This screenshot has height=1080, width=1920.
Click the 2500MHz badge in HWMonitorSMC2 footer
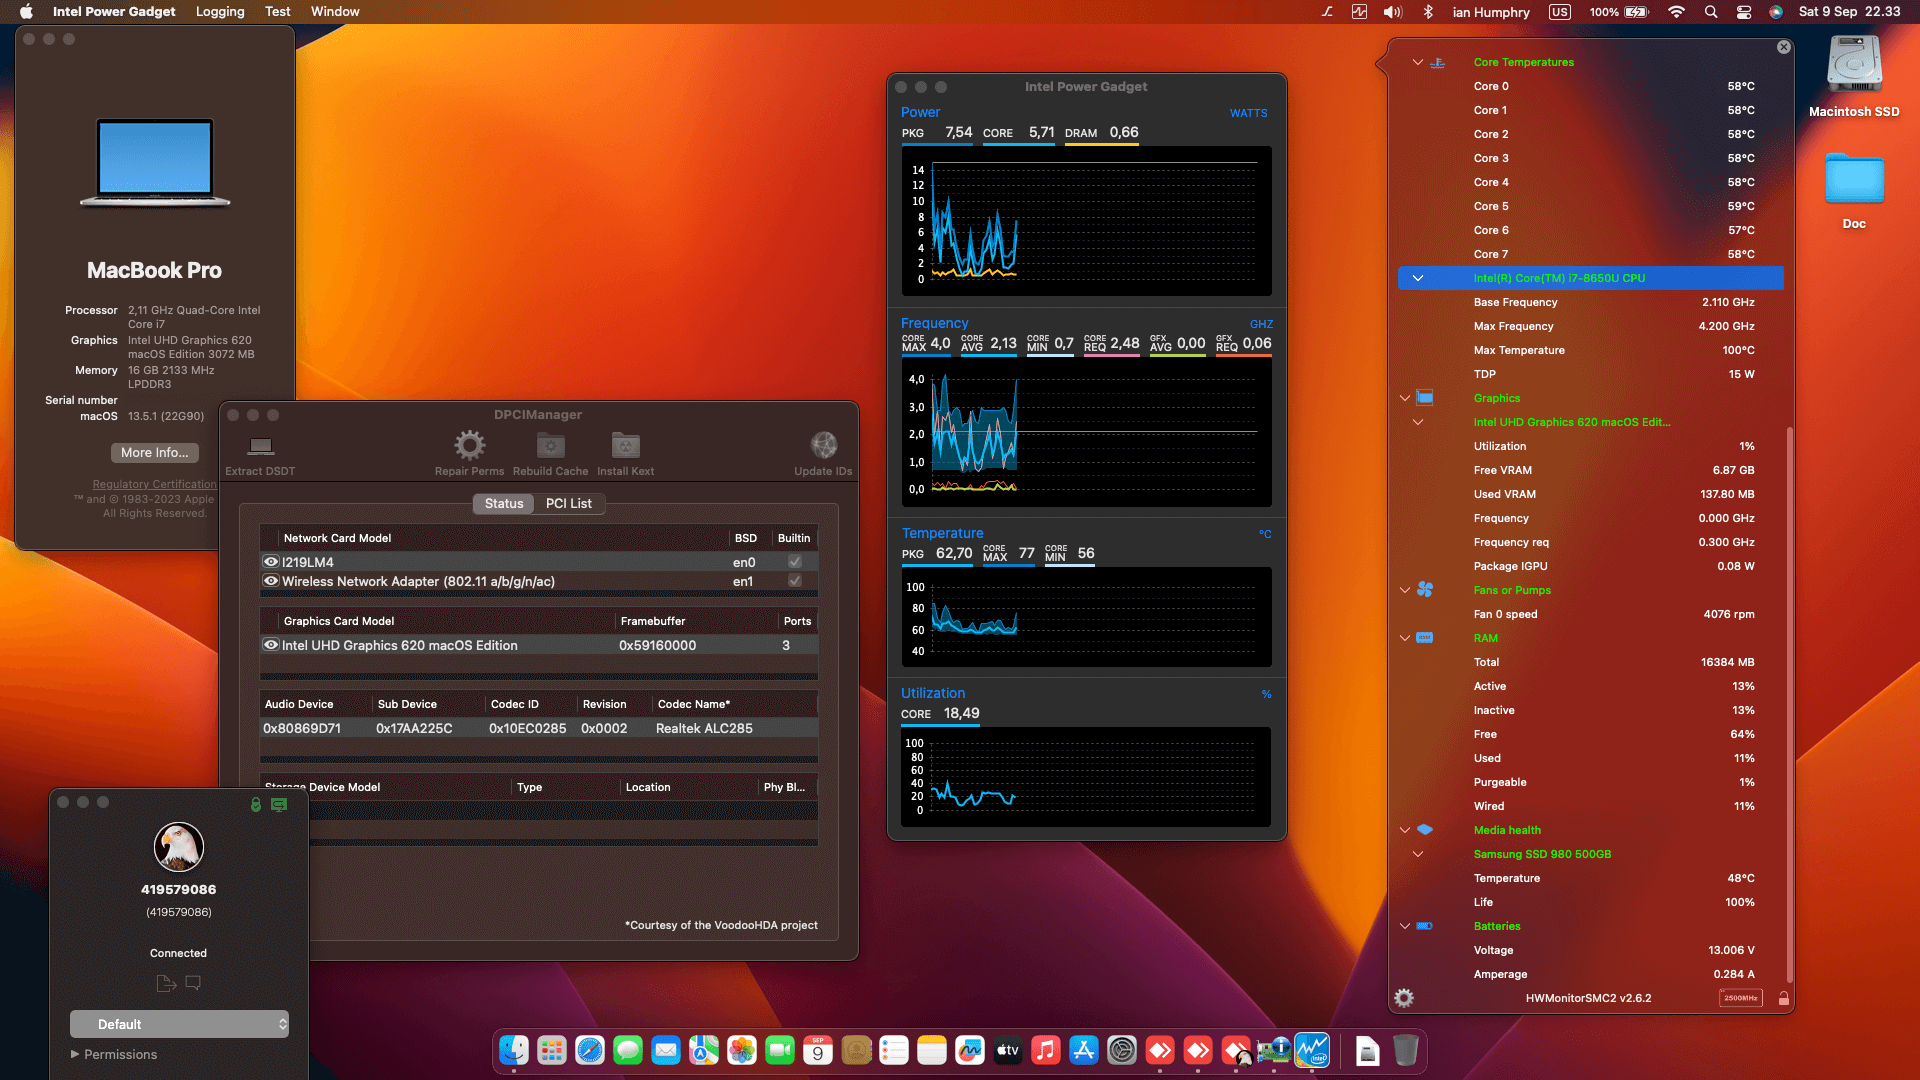coord(1741,998)
